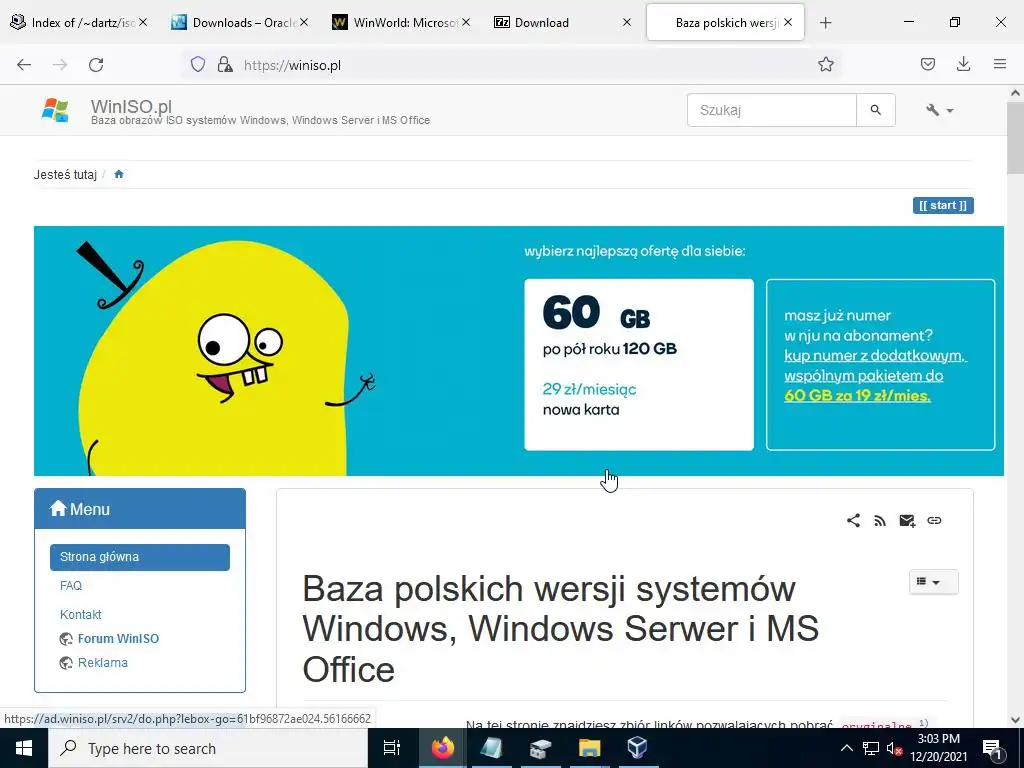The height and width of the screenshot is (768, 1024).
Task: Open Firefox from the taskbar
Action: click(442, 748)
